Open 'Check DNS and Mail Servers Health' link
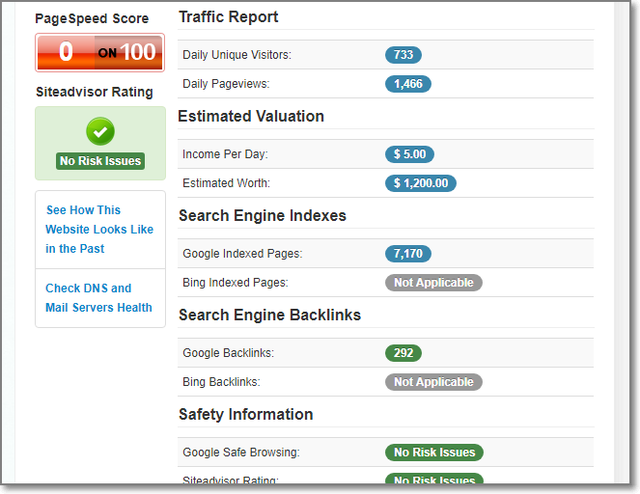 (98, 298)
